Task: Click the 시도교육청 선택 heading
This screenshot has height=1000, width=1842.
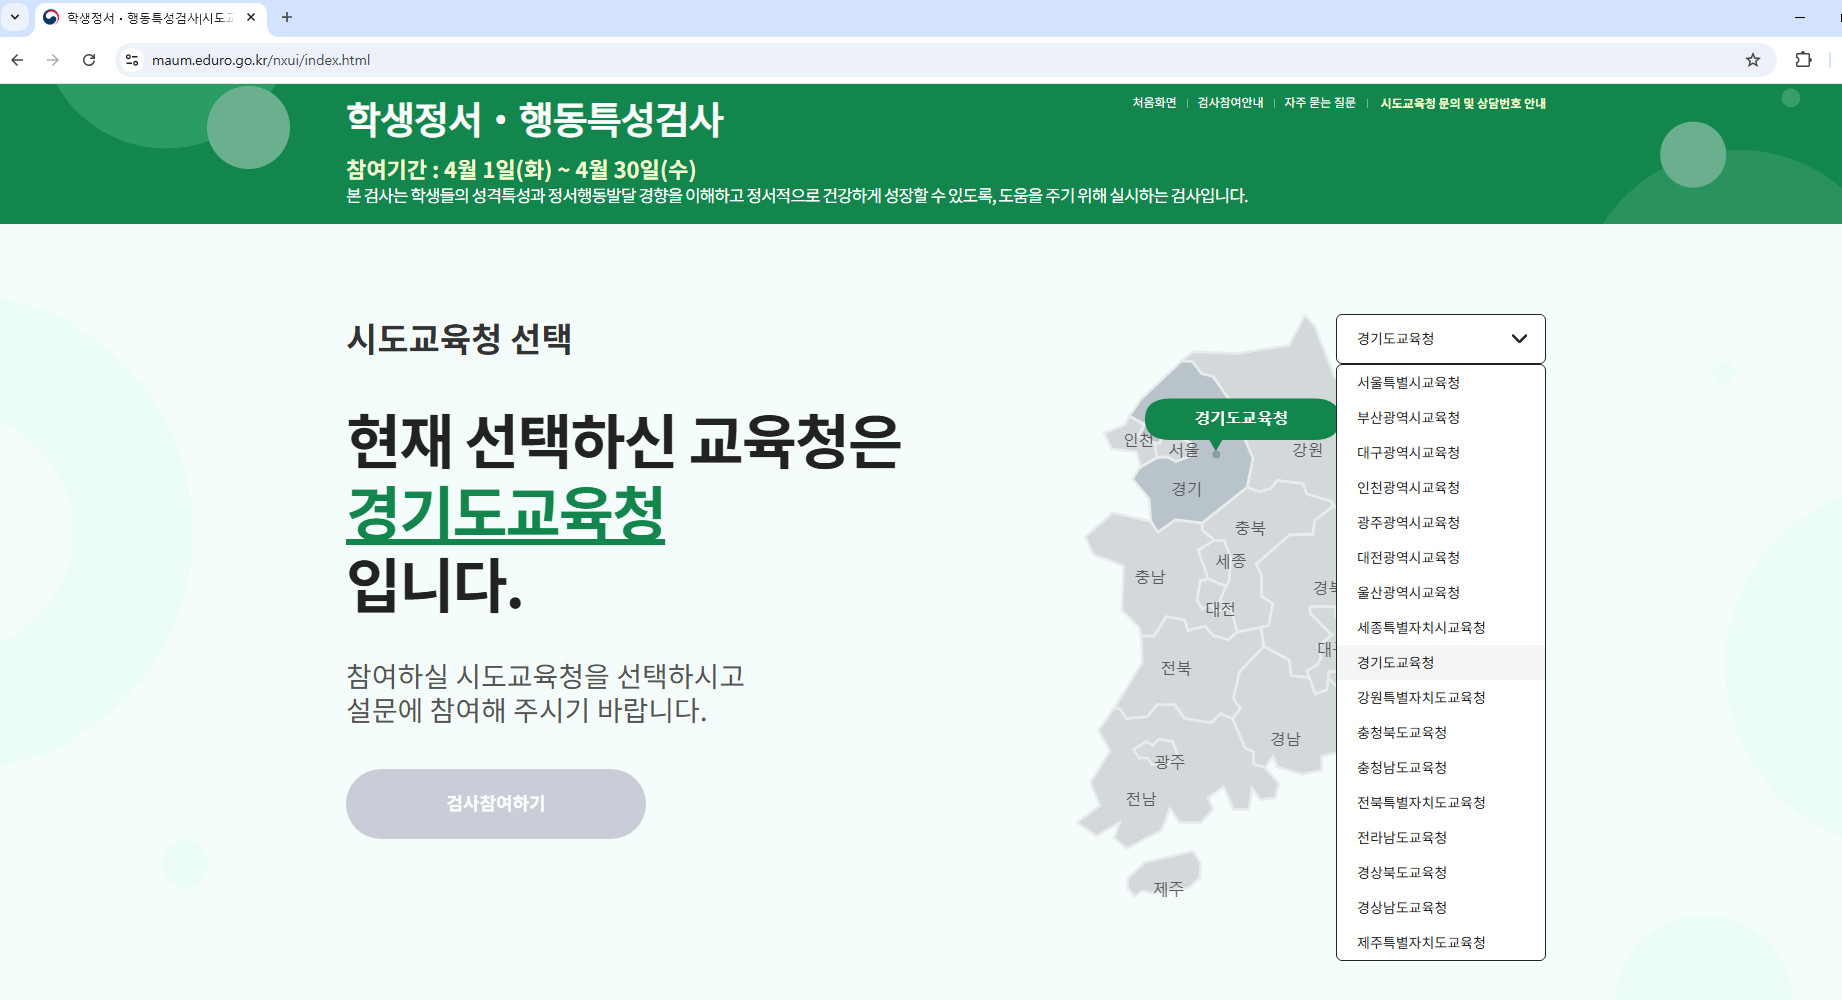Action: (459, 339)
